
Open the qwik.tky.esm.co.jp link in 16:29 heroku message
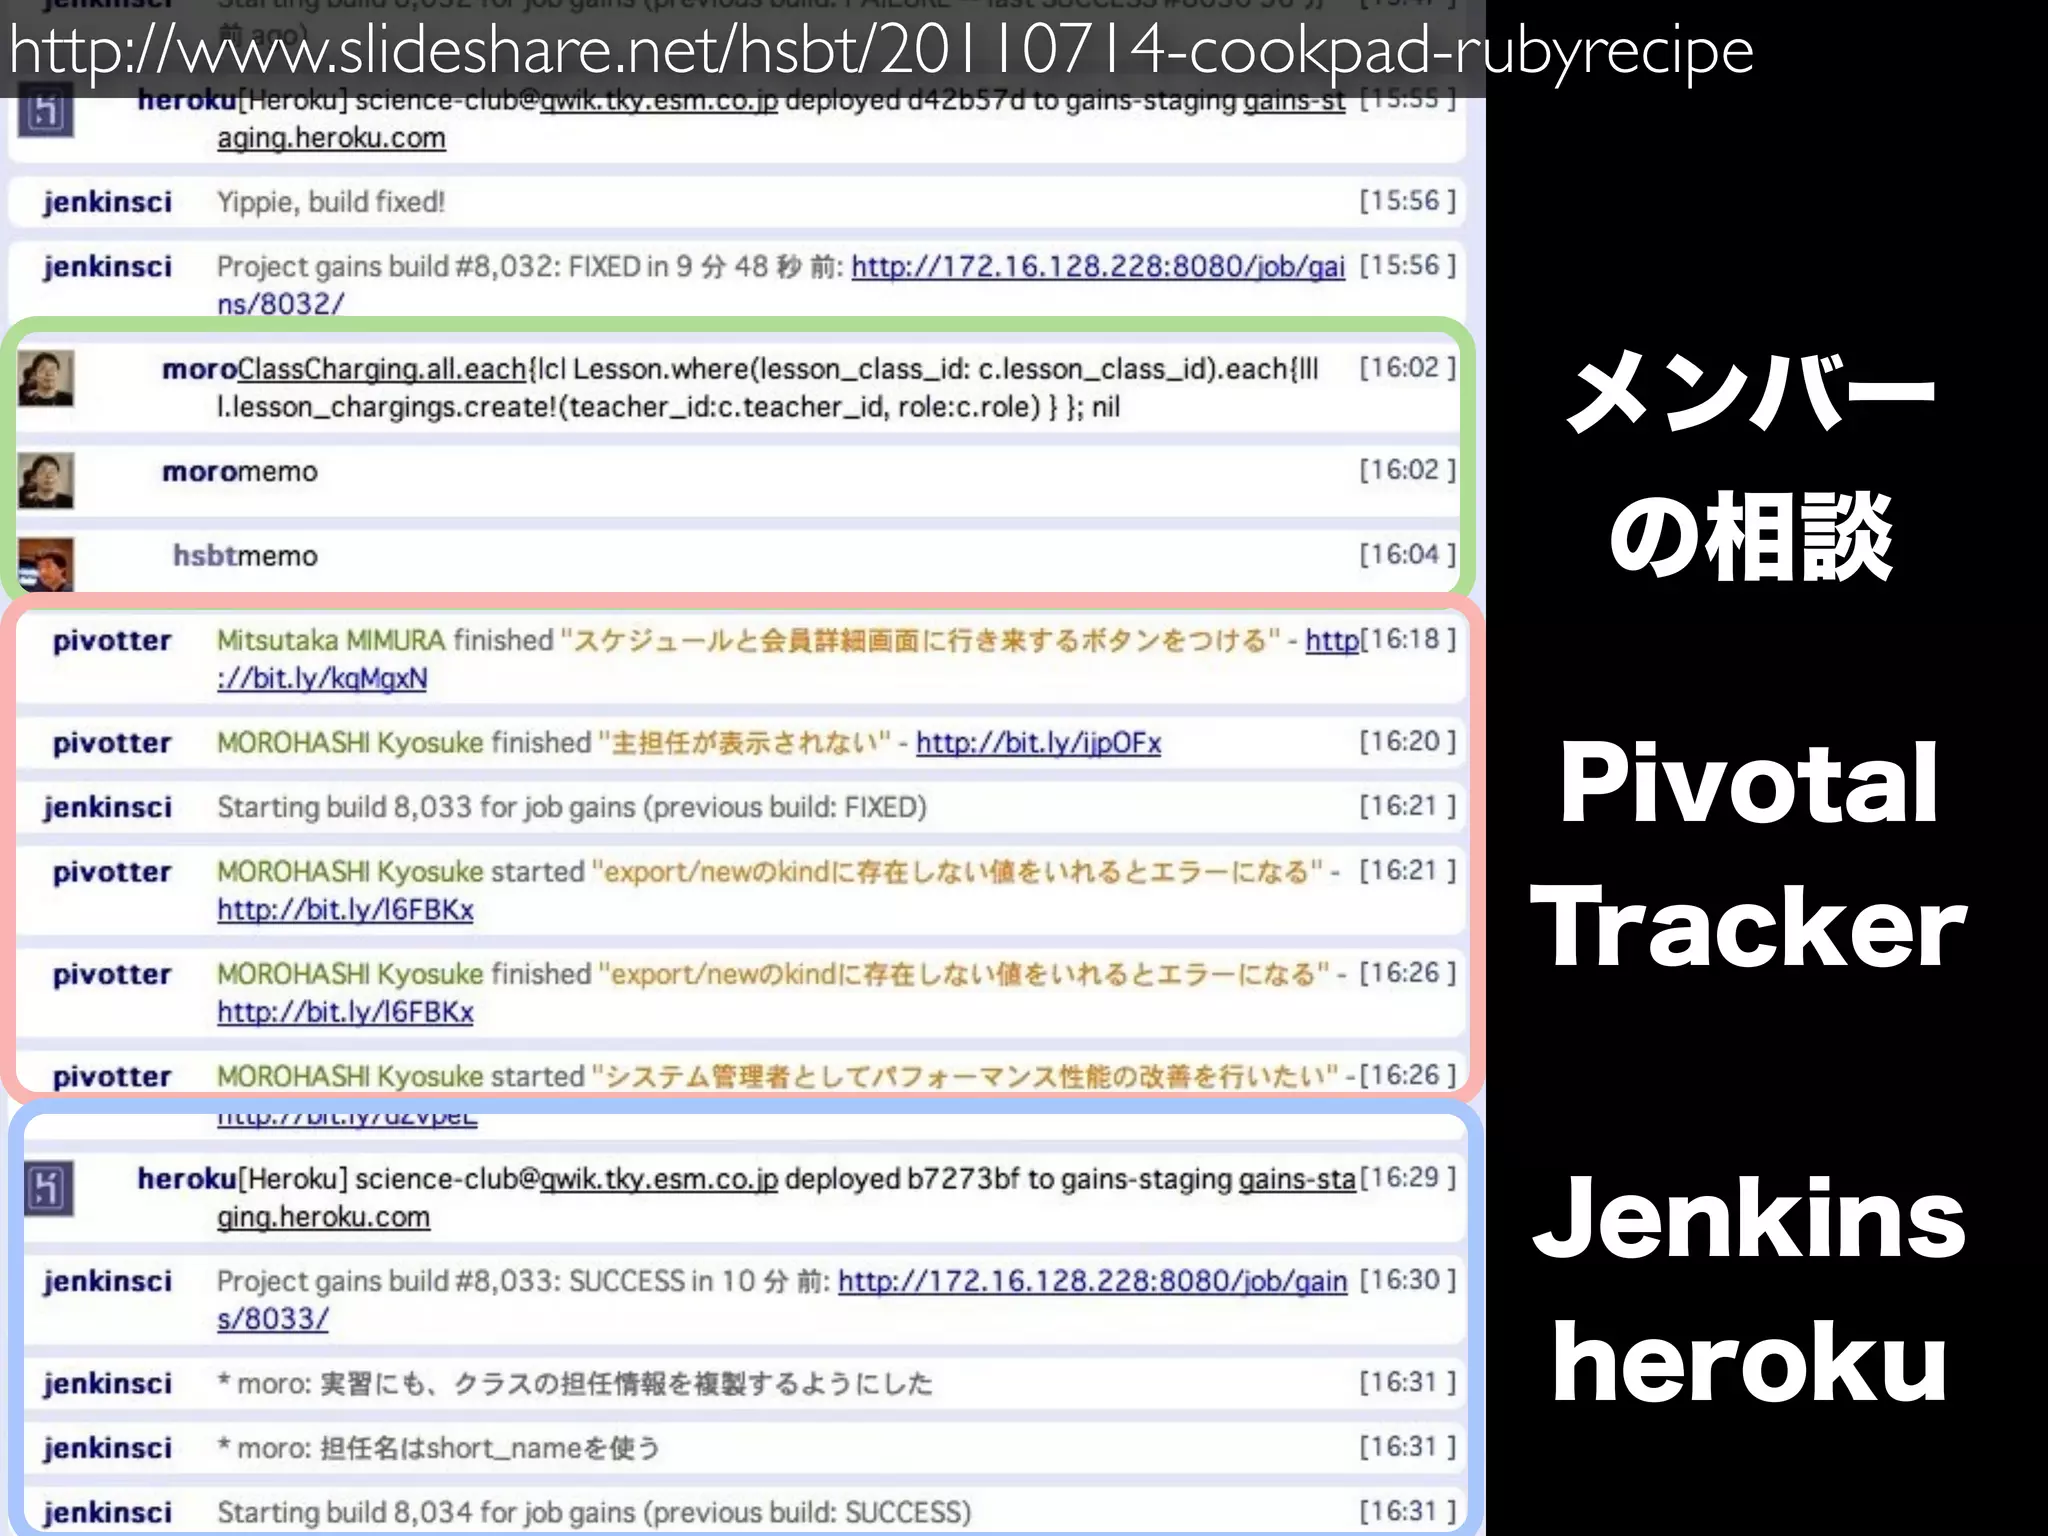(x=658, y=1180)
